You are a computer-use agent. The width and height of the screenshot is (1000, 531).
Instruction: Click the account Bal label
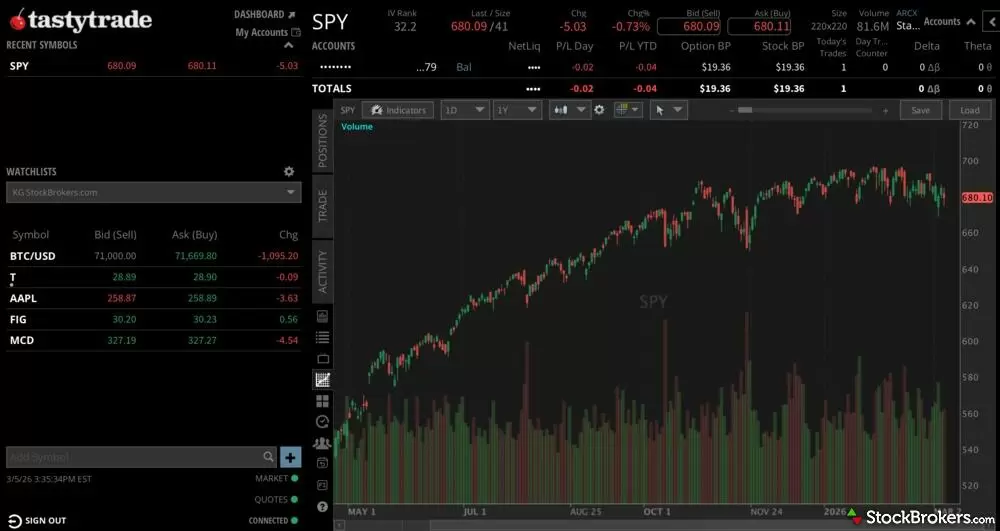click(x=464, y=67)
